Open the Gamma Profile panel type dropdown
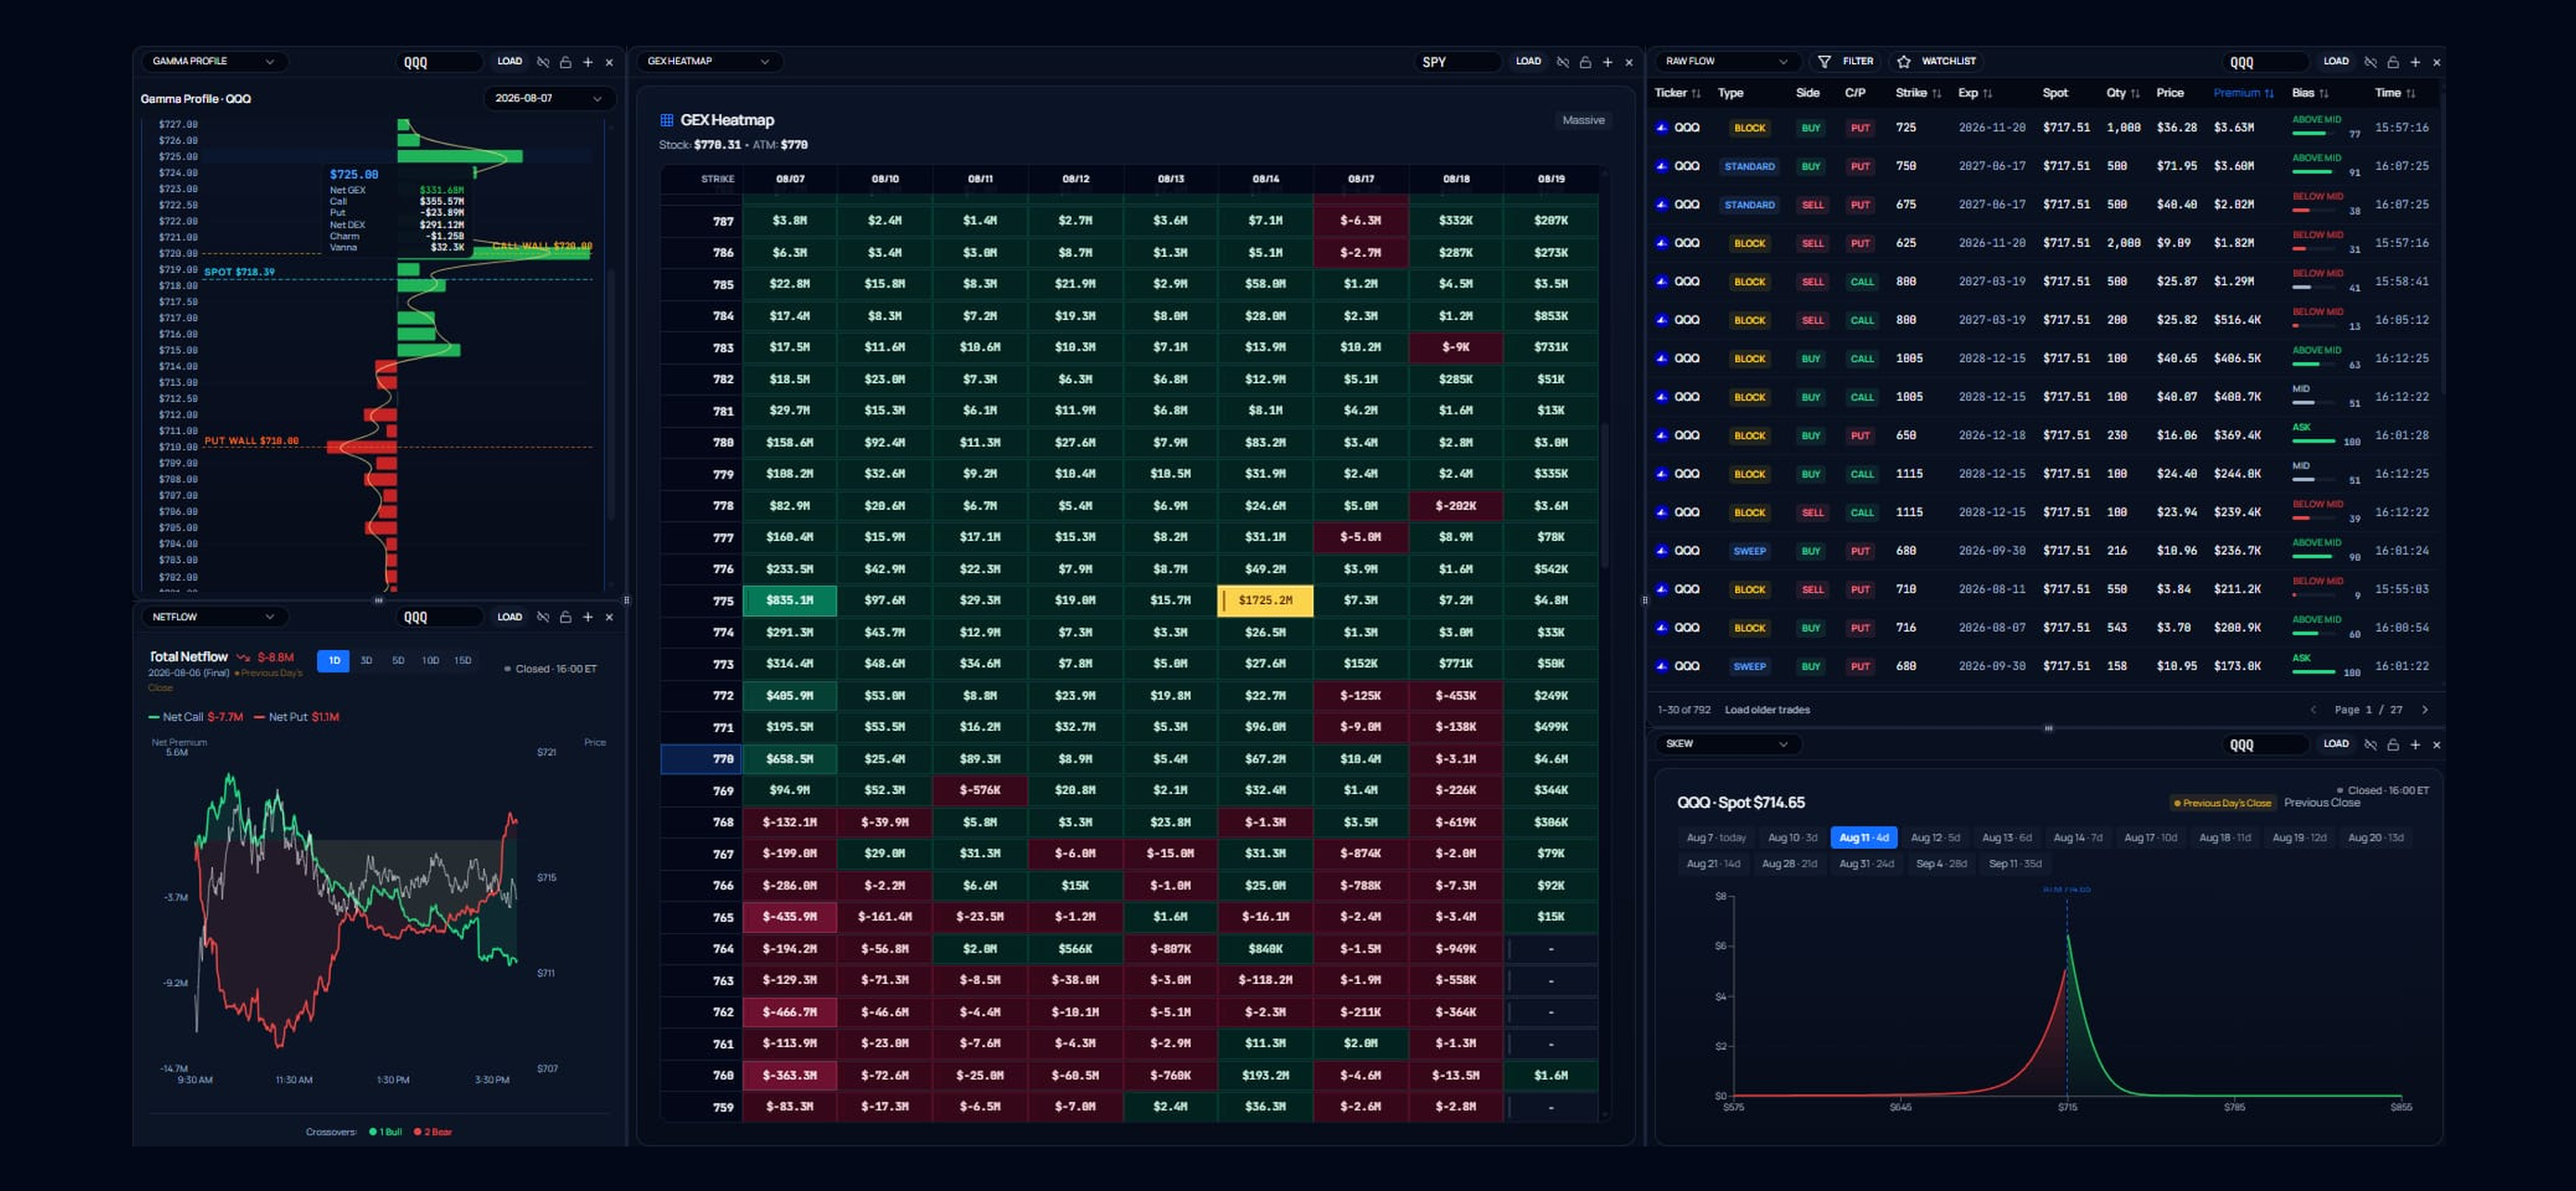Screen dimensions: 2576x1191 click(x=213, y=62)
